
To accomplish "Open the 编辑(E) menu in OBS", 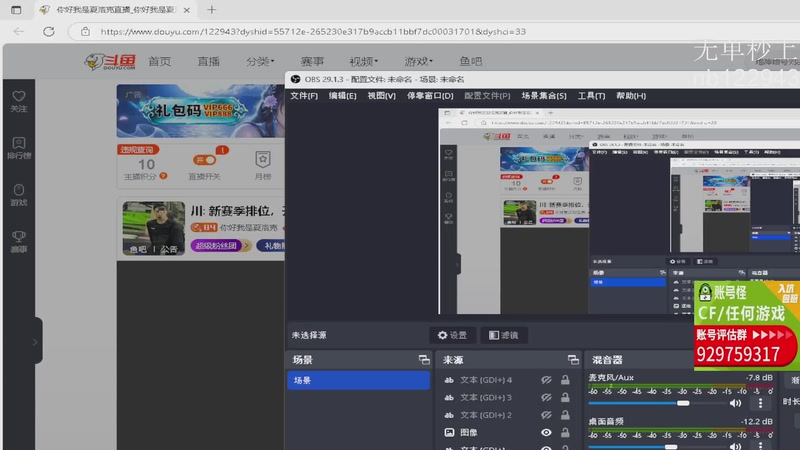I will [x=342, y=96].
